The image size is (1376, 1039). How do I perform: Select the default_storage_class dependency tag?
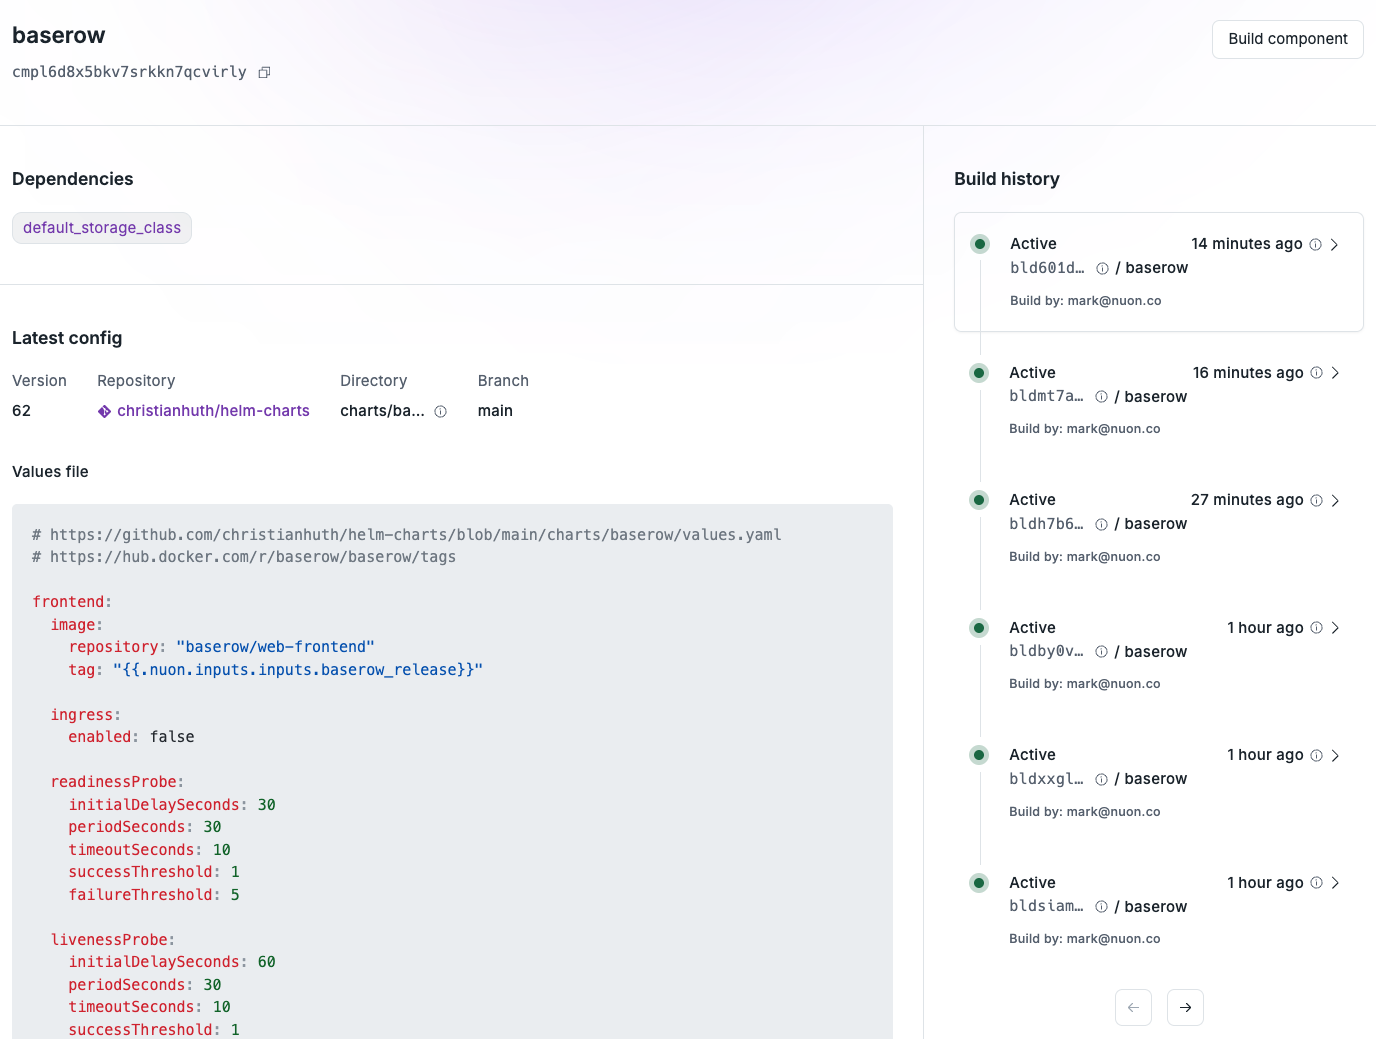point(101,227)
